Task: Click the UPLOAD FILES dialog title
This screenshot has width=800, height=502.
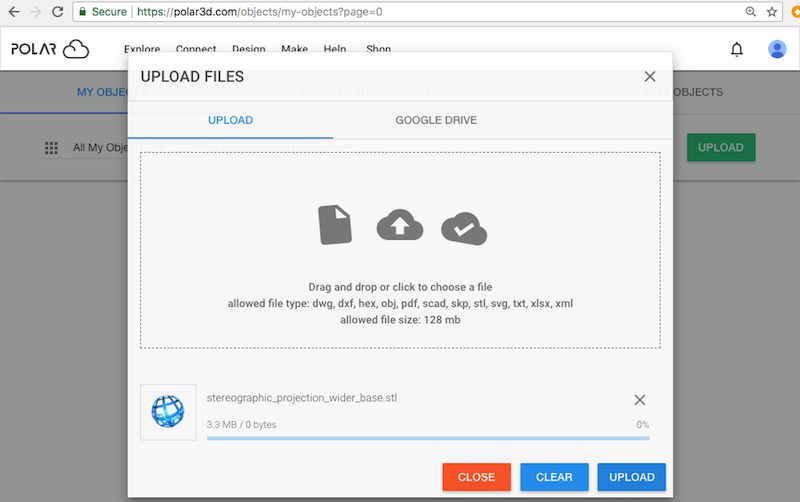Action: coord(192,77)
